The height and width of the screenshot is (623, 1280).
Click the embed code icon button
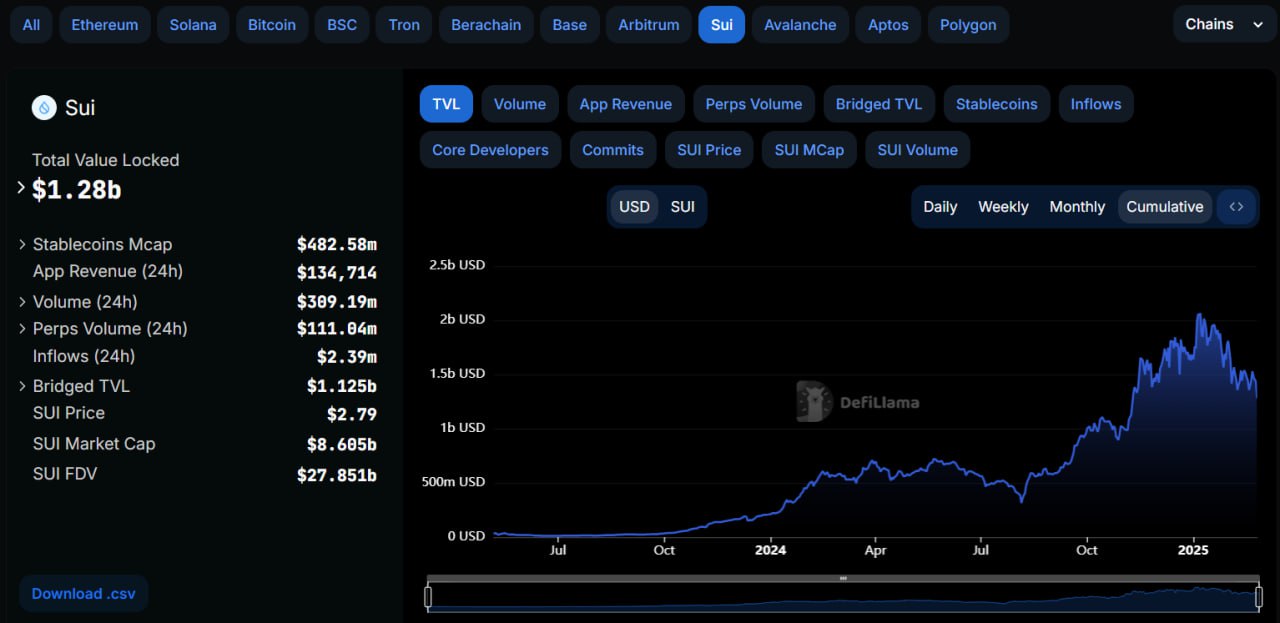1237,207
